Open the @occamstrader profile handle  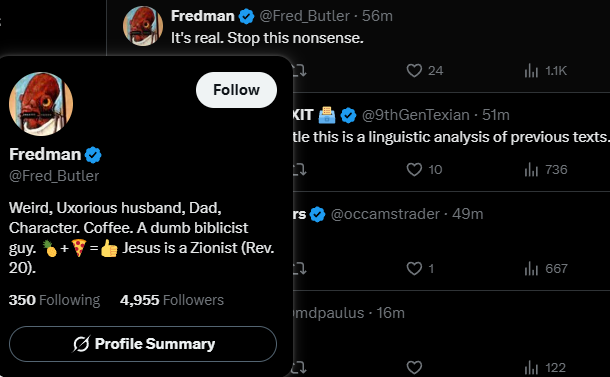(x=385, y=214)
